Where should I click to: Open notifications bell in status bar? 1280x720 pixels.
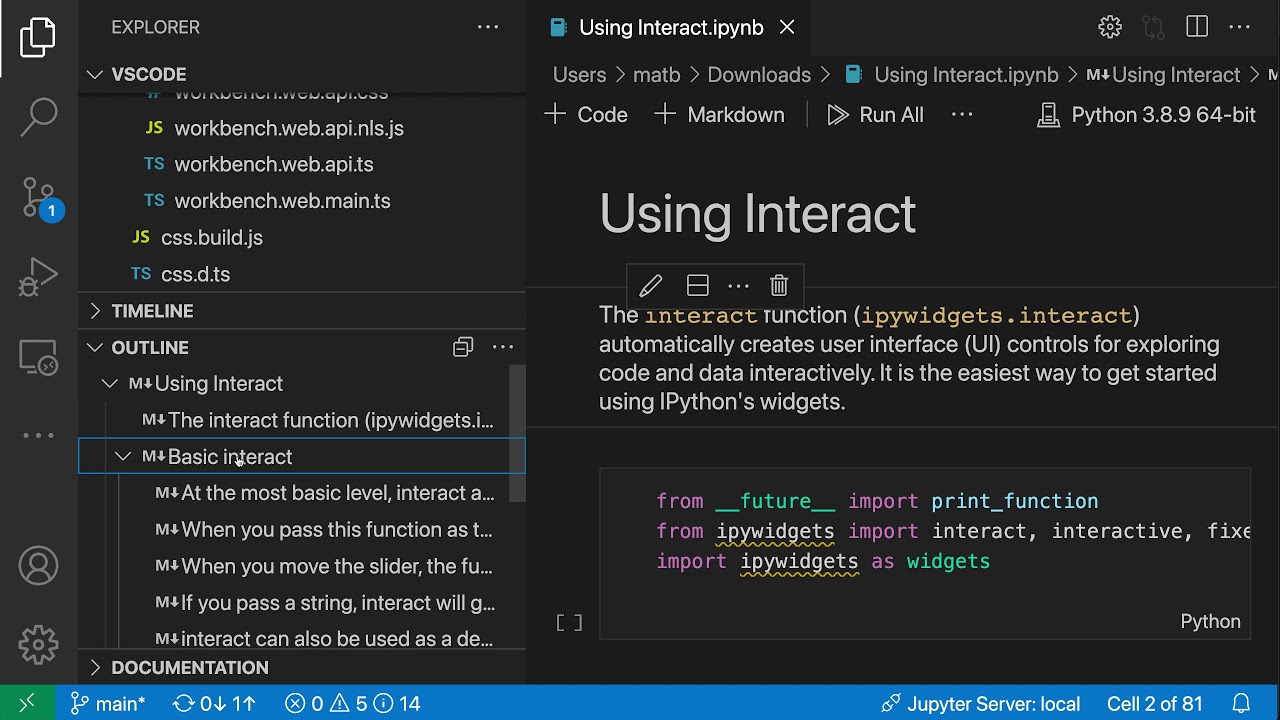point(1241,703)
